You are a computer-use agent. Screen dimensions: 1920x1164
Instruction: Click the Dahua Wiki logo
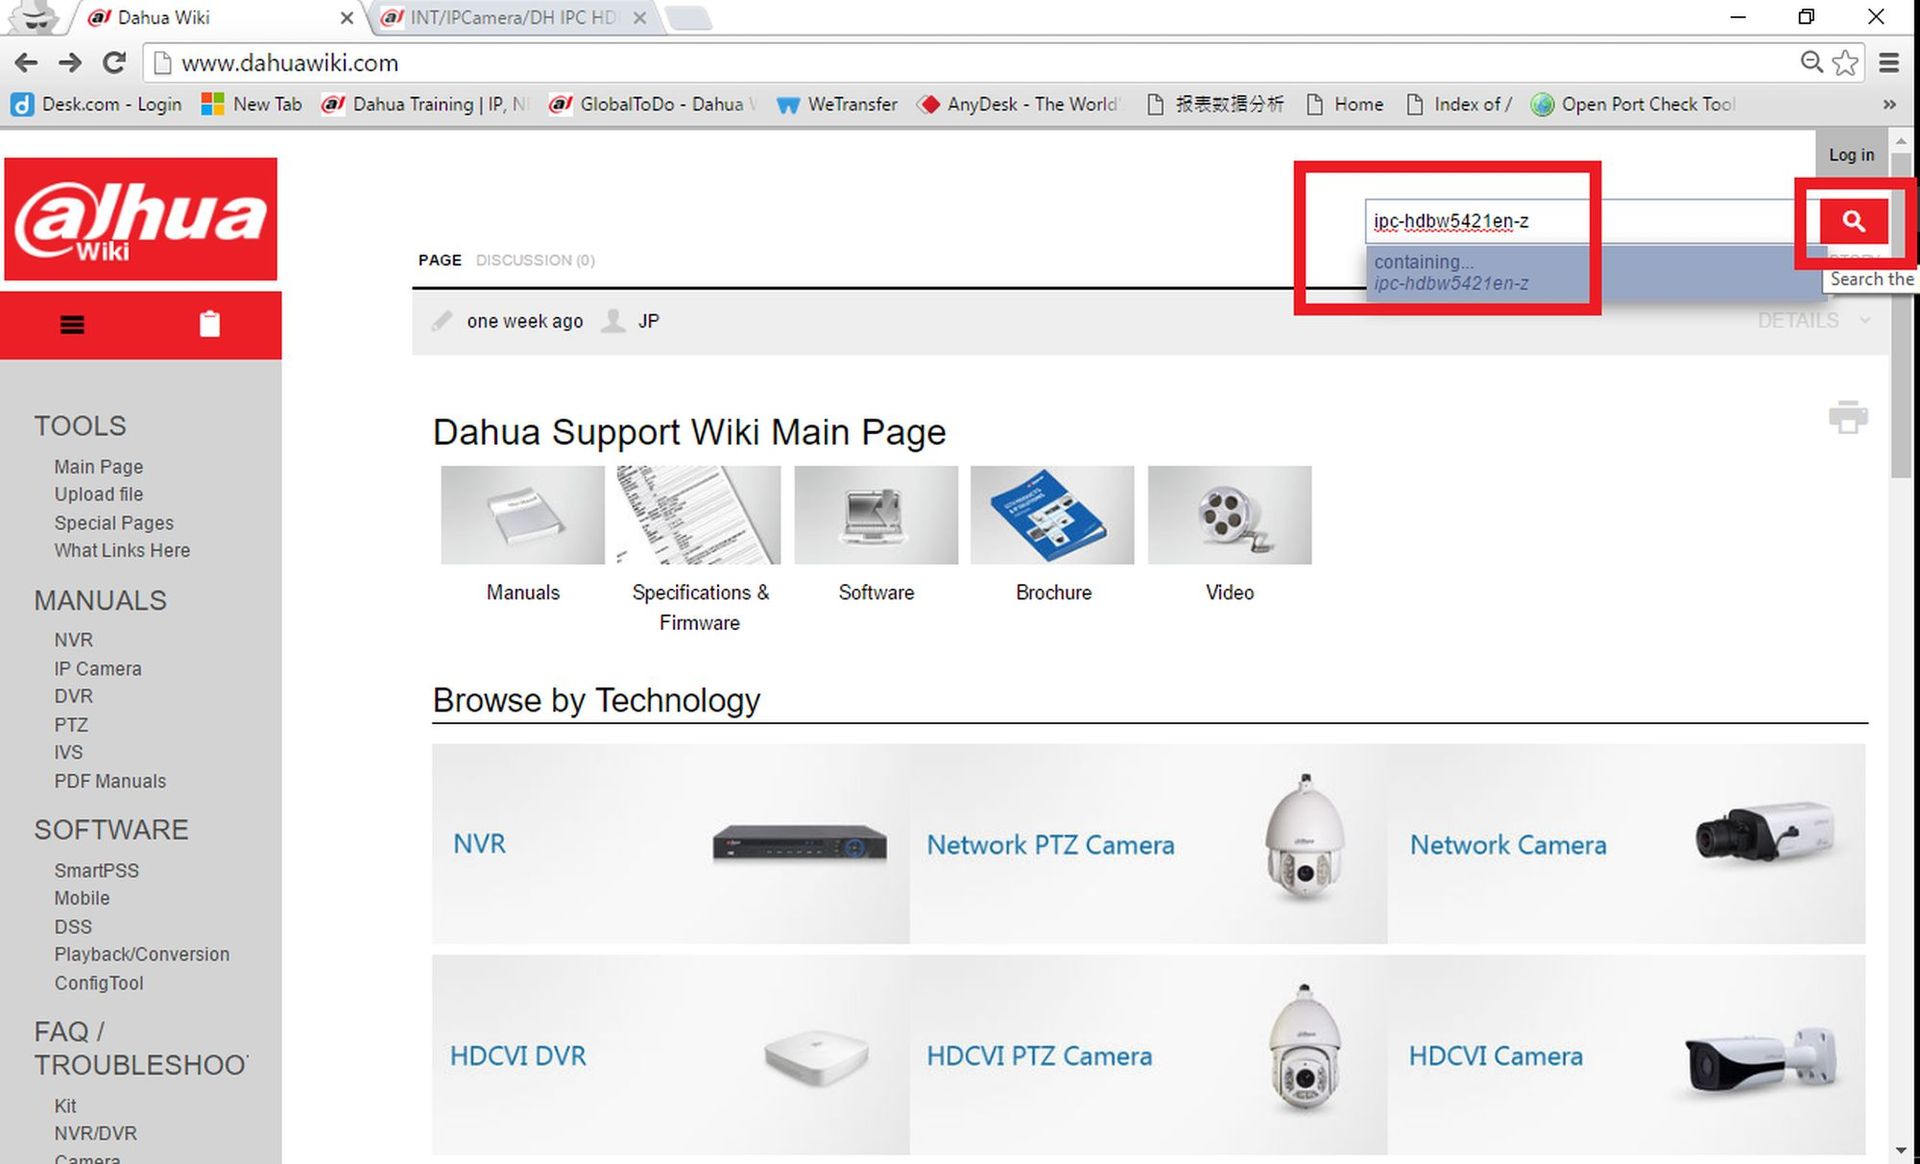(x=141, y=219)
